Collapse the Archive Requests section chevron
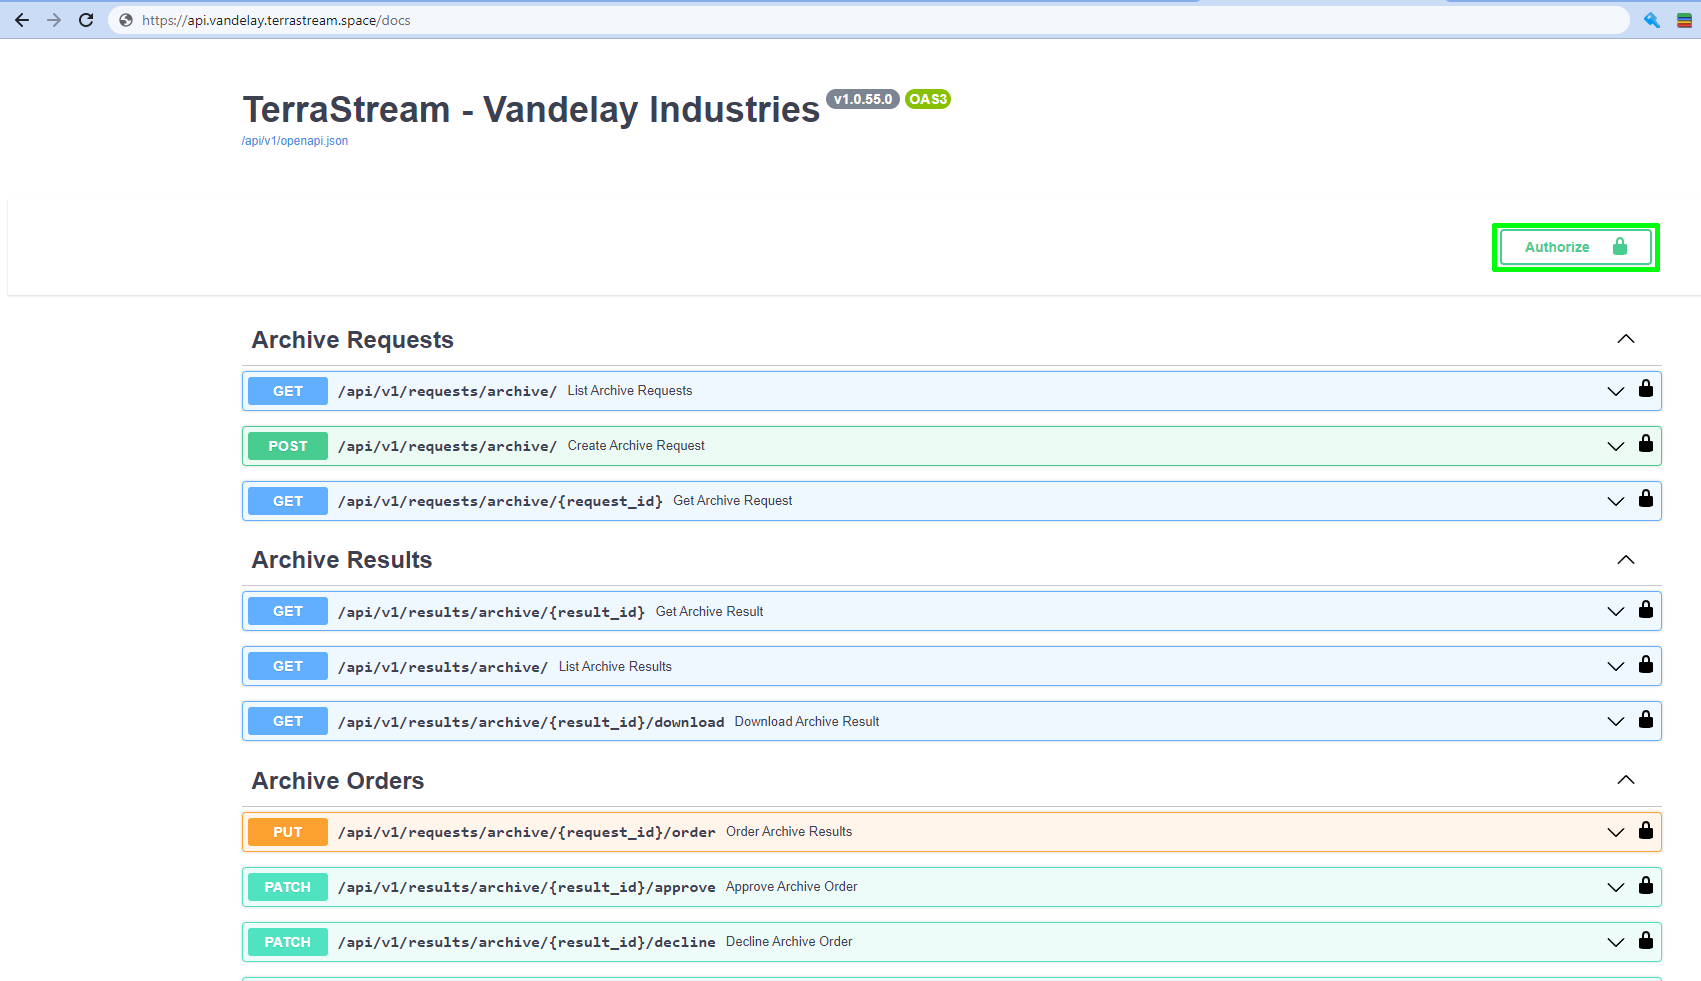The height and width of the screenshot is (981, 1701). [x=1626, y=339]
